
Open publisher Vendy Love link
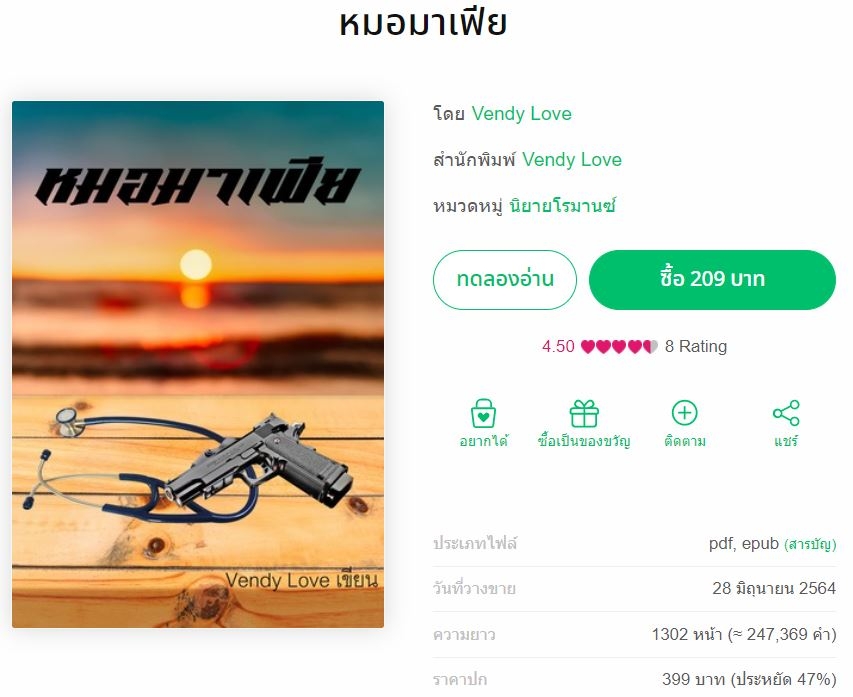572,159
